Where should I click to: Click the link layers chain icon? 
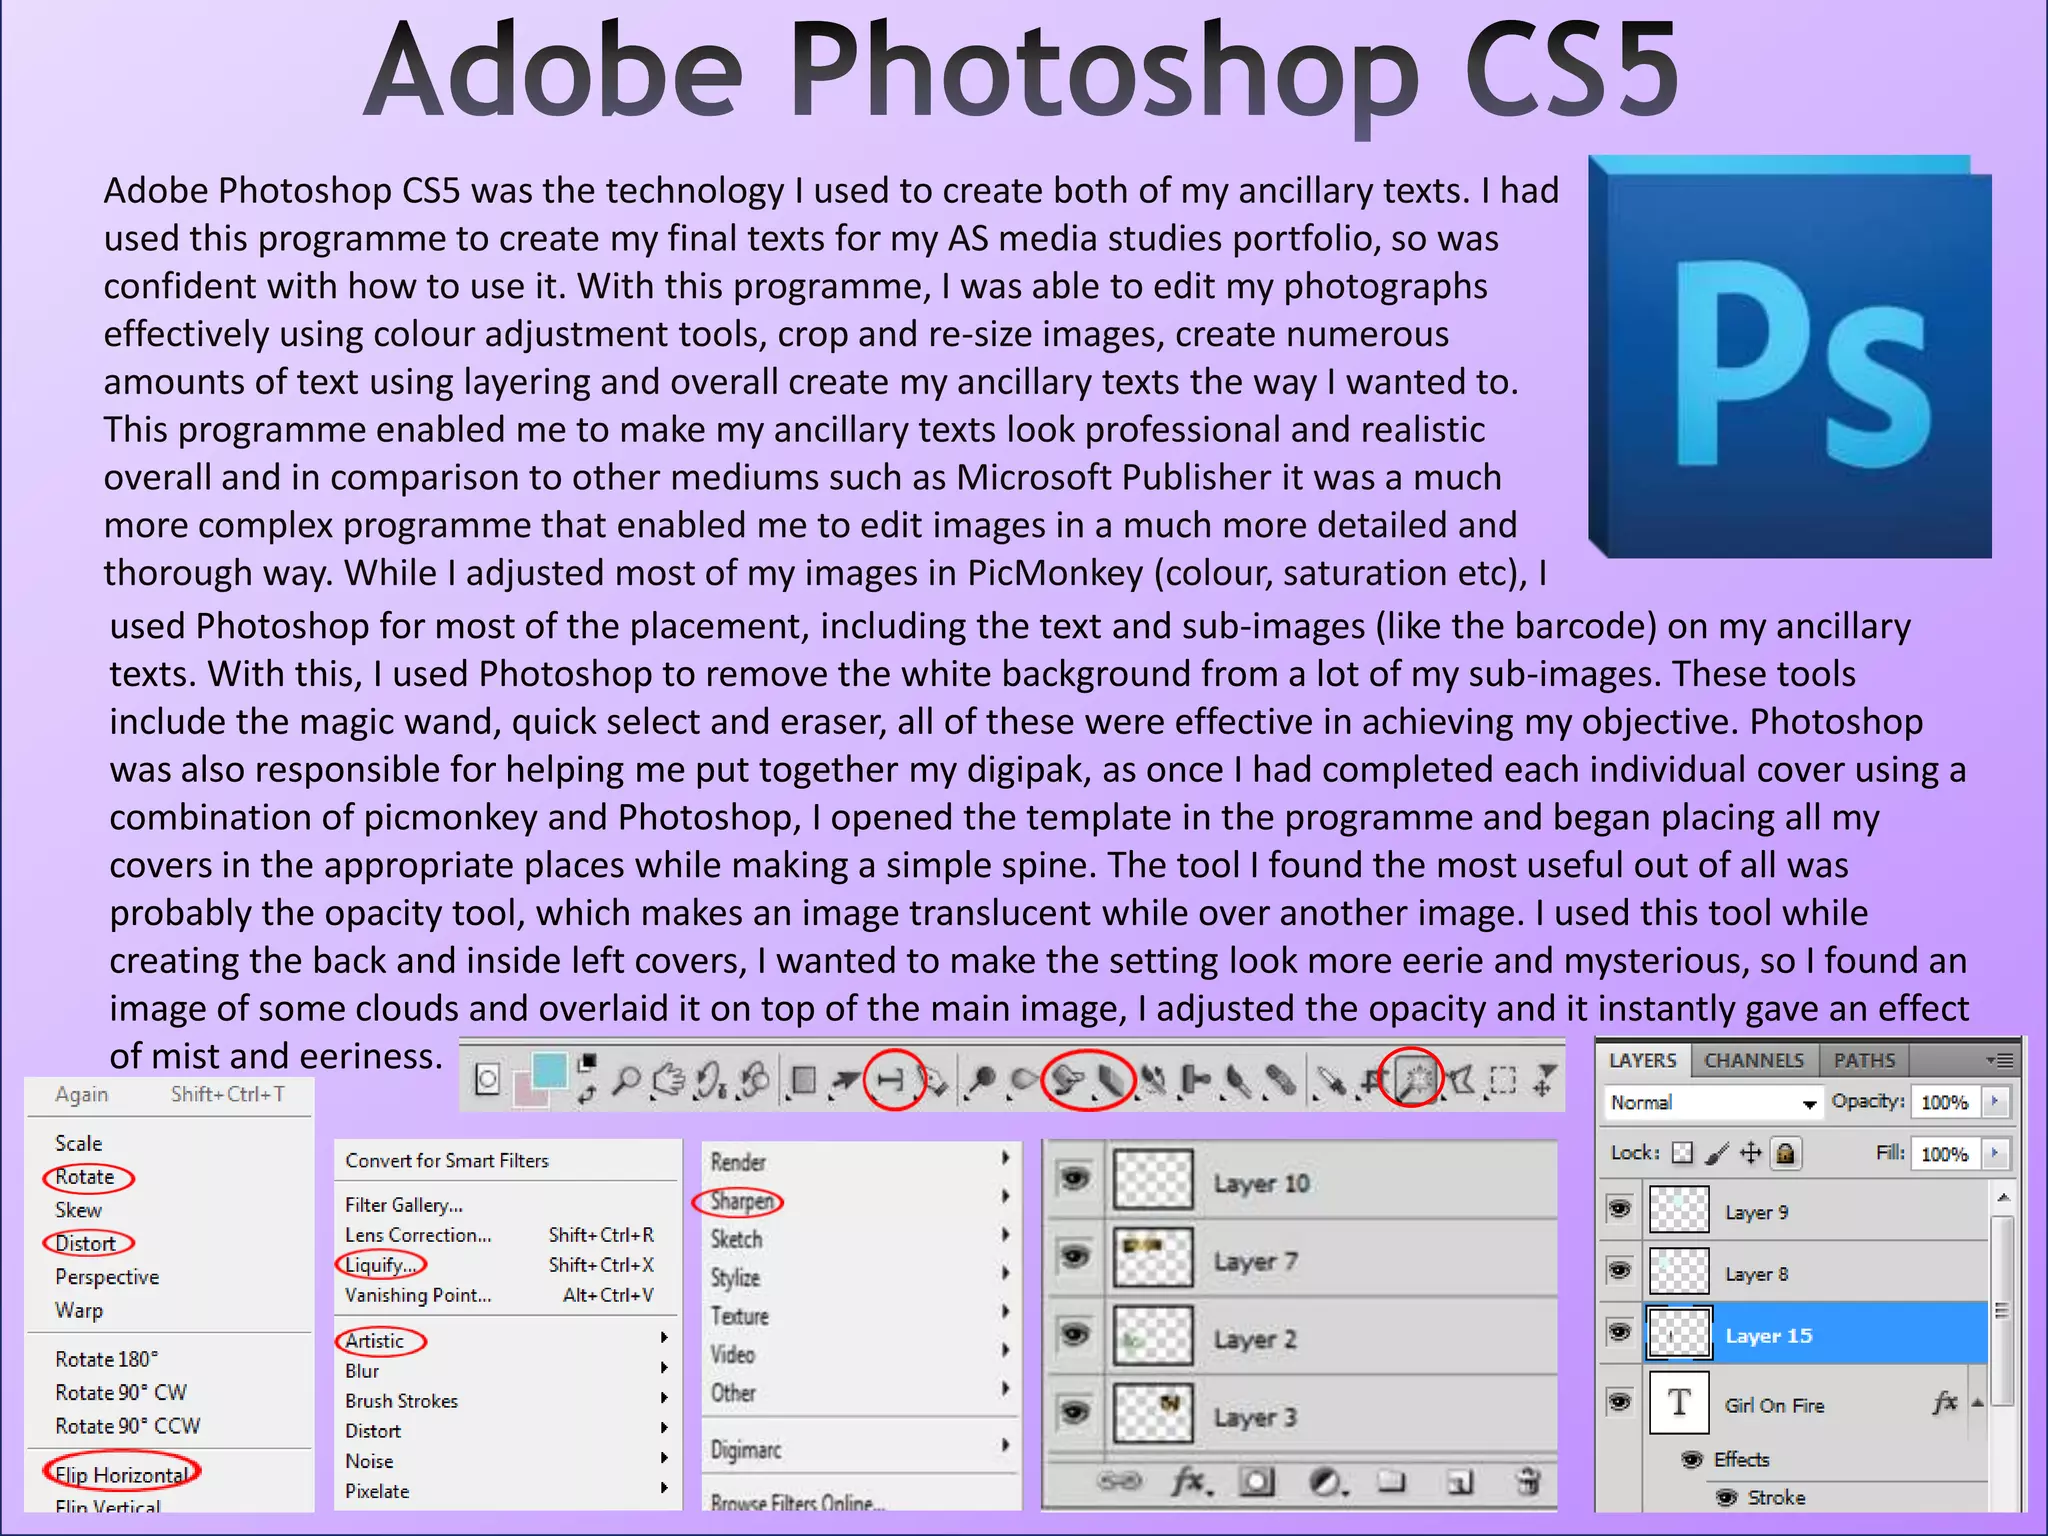coord(1120,1482)
